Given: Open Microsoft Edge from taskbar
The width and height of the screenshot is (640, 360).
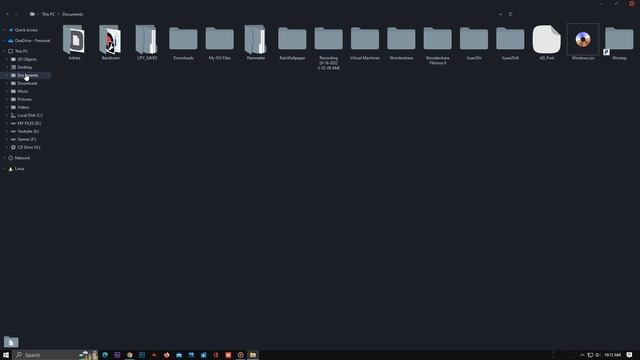Looking at the screenshot, I should tap(105, 355).
